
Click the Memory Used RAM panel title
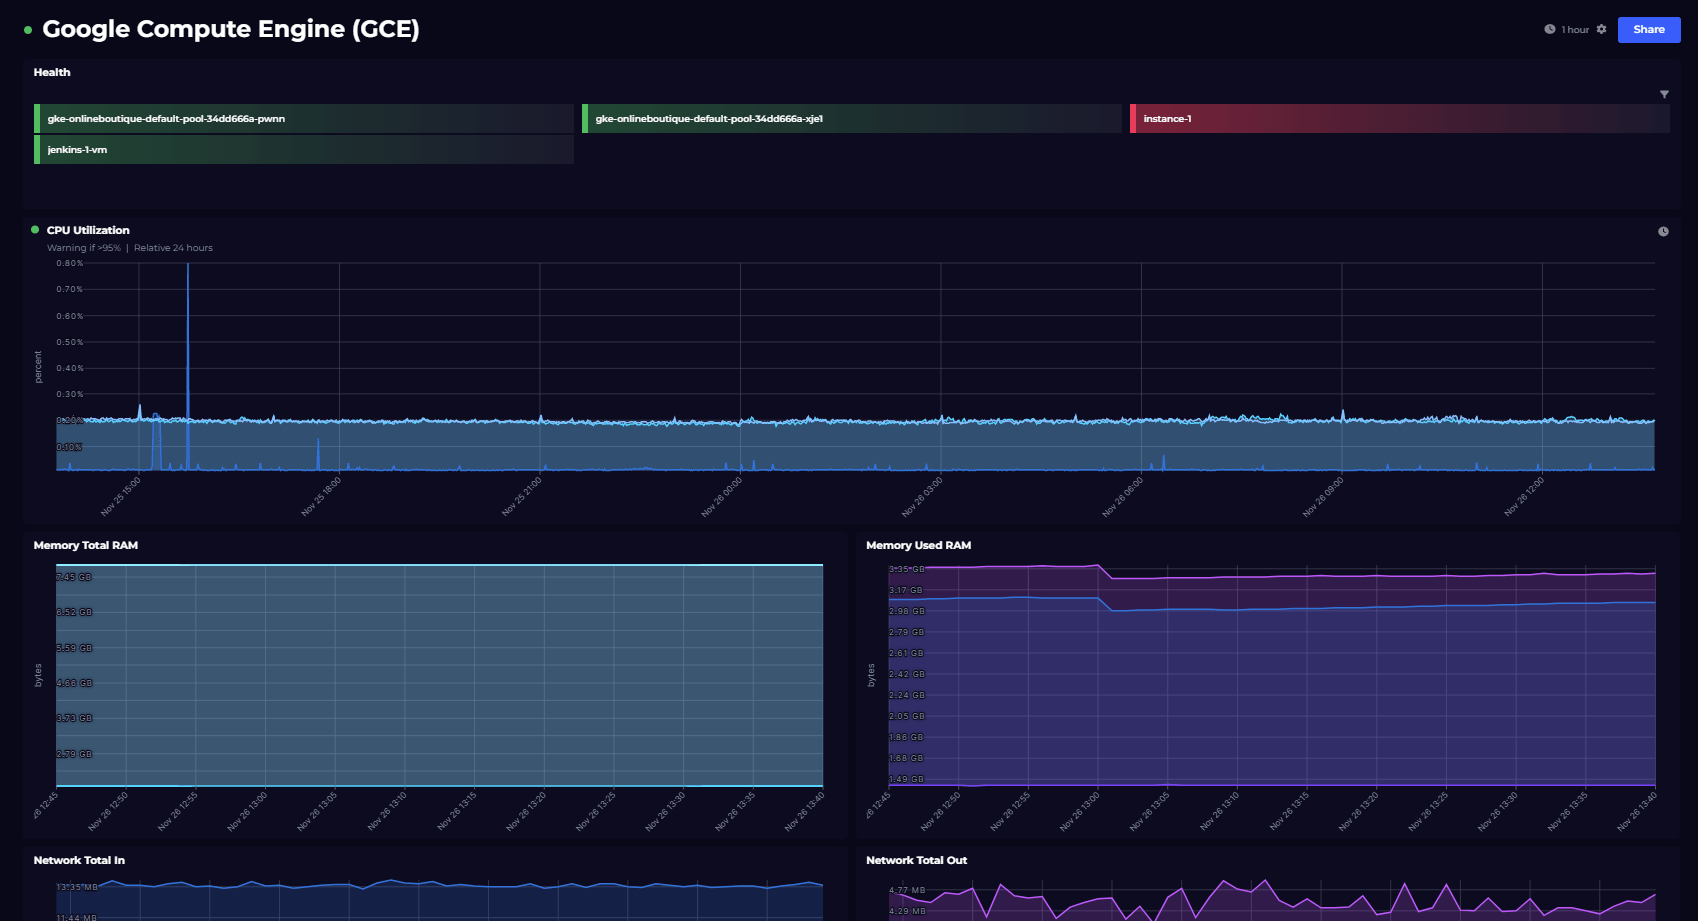pos(918,545)
